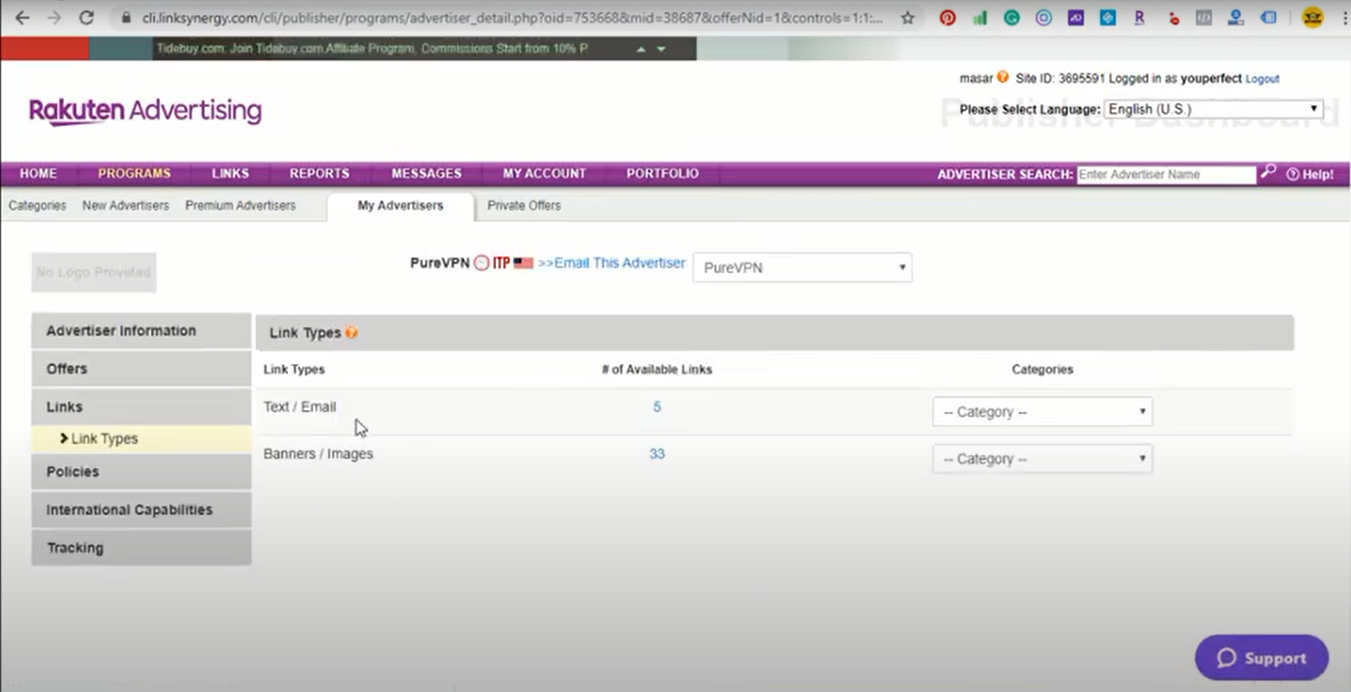Expand Links in the sidebar

point(141,407)
